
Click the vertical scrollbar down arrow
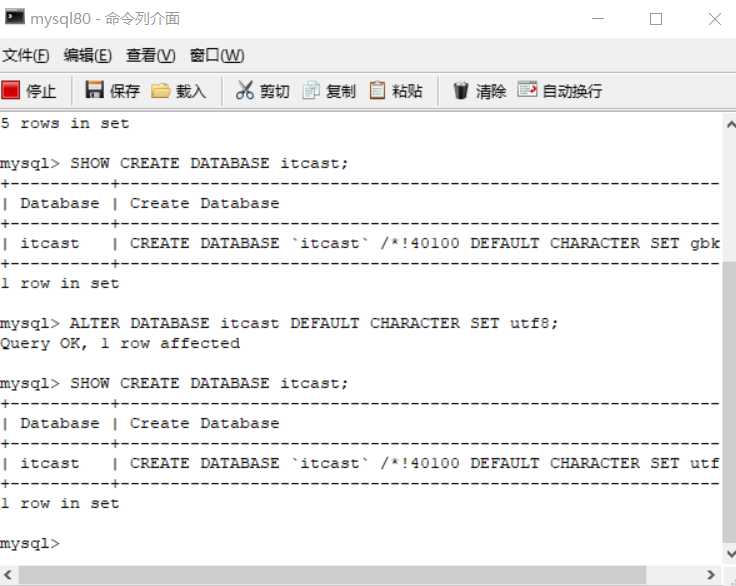click(730, 554)
